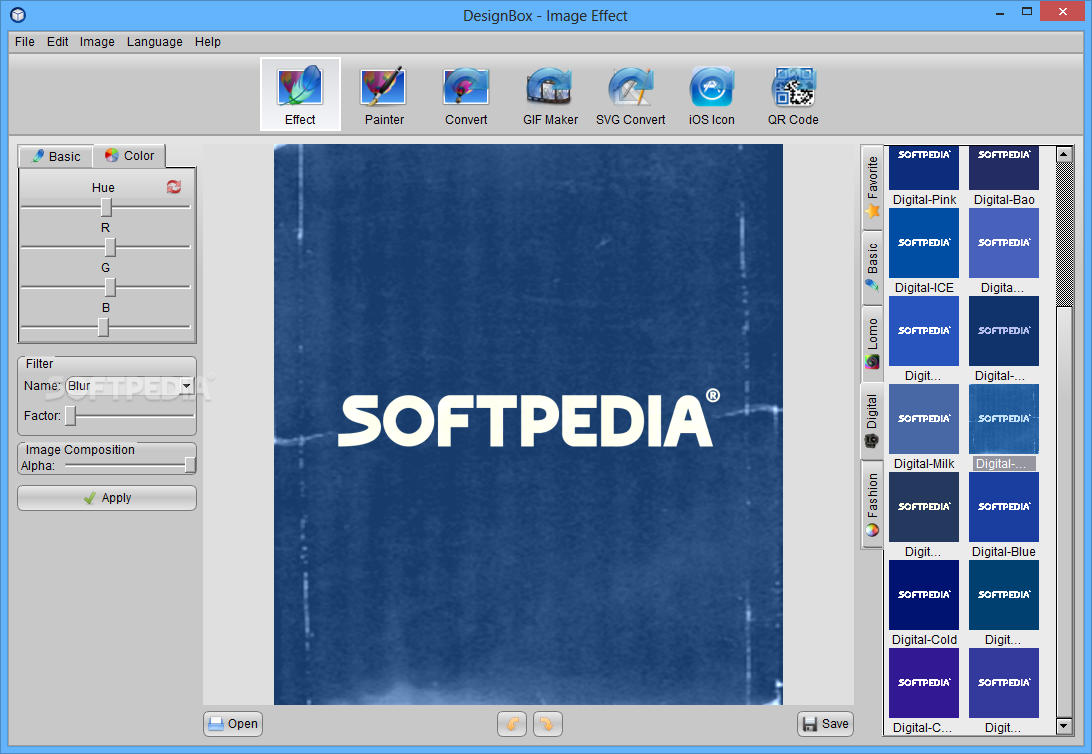Click the Softpedia preview image
Image resolution: width=1092 pixels, height=754 pixels.
pos(528,424)
